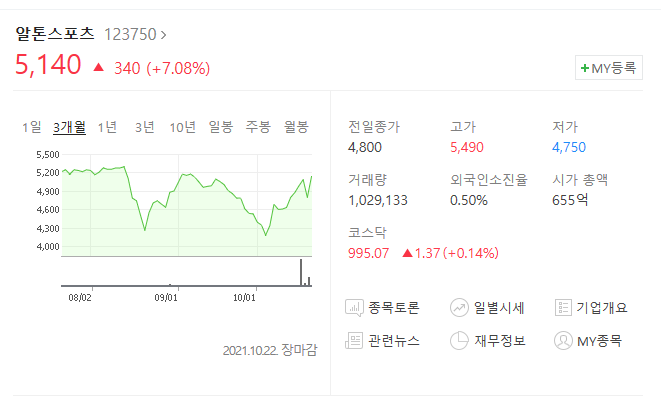Image resolution: width=661 pixels, height=398 pixels.
Task: Expand stock details via chevron after 123750
Action: tap(164, 35)
